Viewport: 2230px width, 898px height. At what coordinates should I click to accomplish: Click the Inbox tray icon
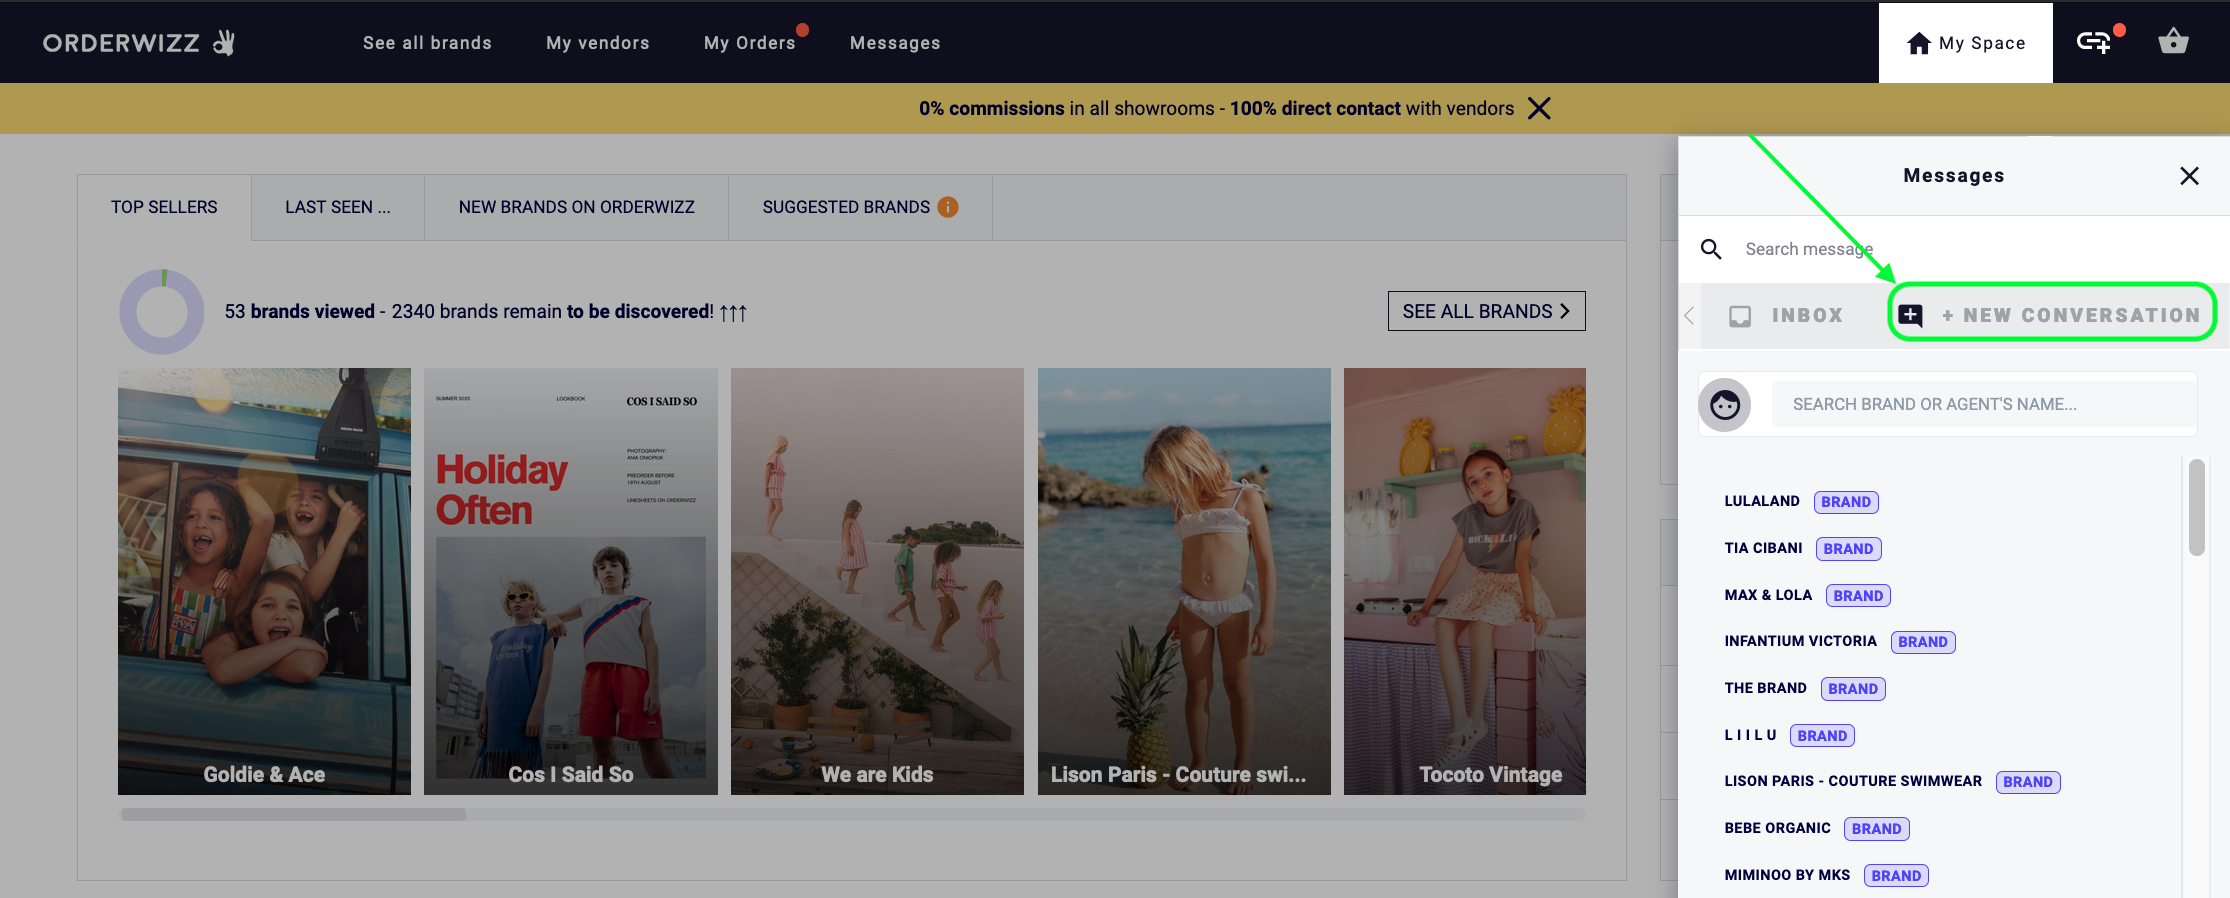click(1740, 316)
